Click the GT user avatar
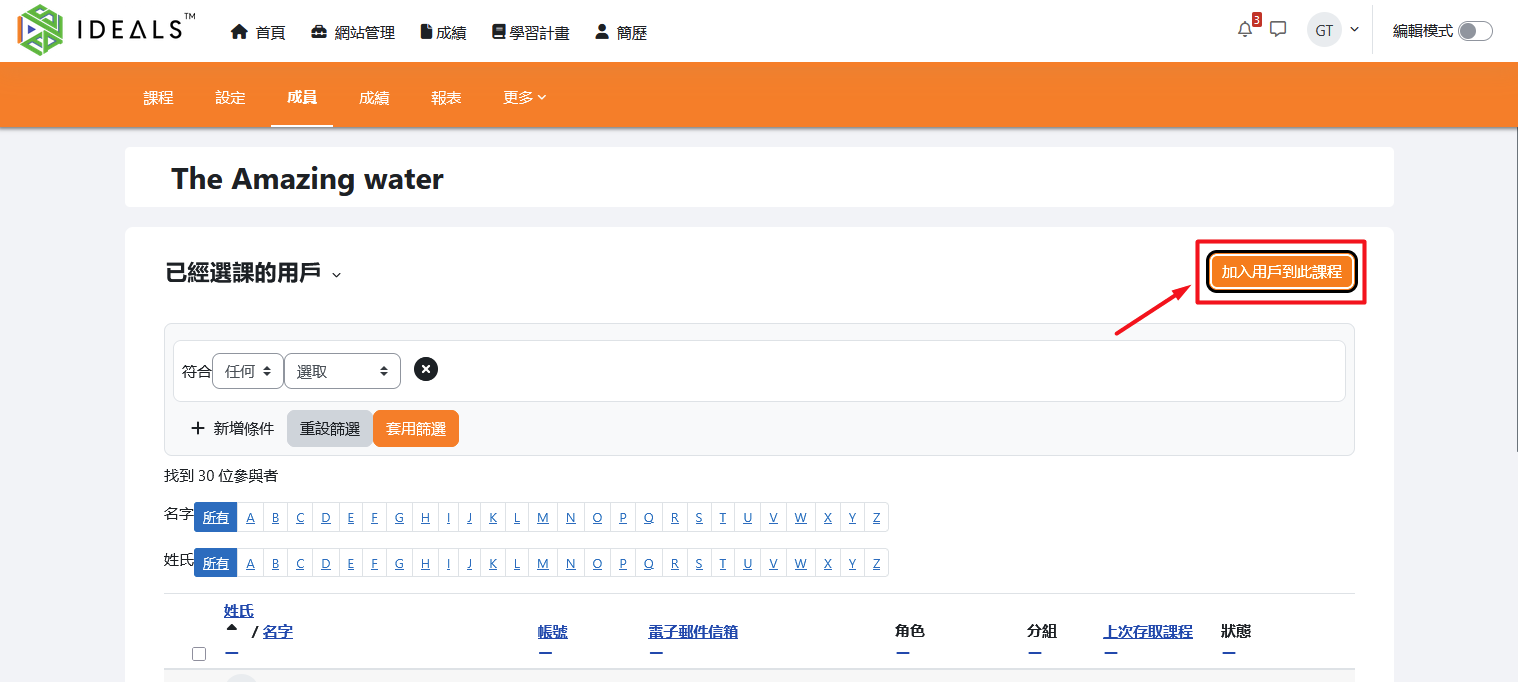The width and height of the screenshot is (1518, 682). coord(1324,30)
